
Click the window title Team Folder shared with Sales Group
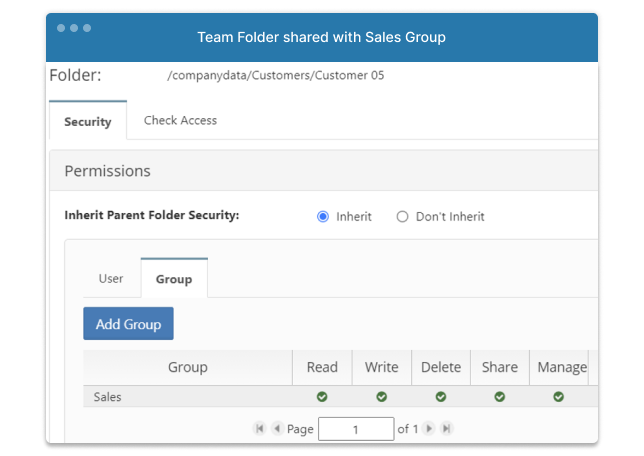click(x=322, y=37)
